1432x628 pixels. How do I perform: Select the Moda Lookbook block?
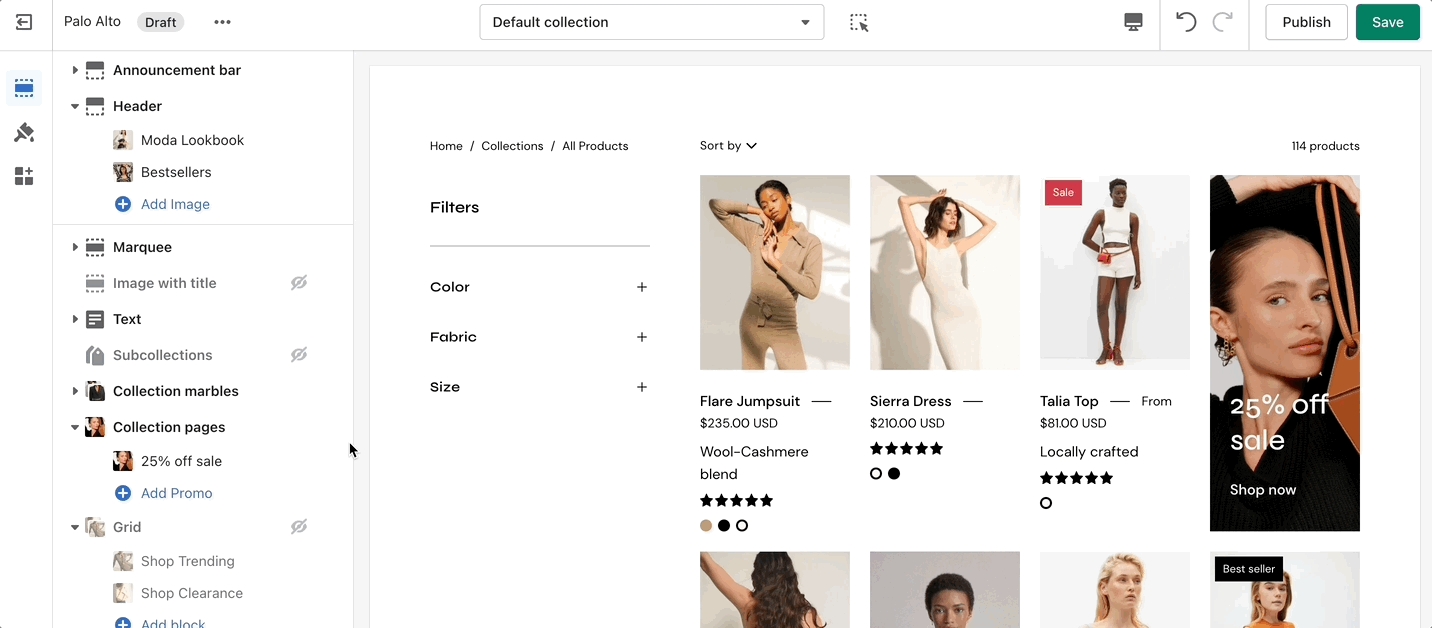click(x=192, y=140)
